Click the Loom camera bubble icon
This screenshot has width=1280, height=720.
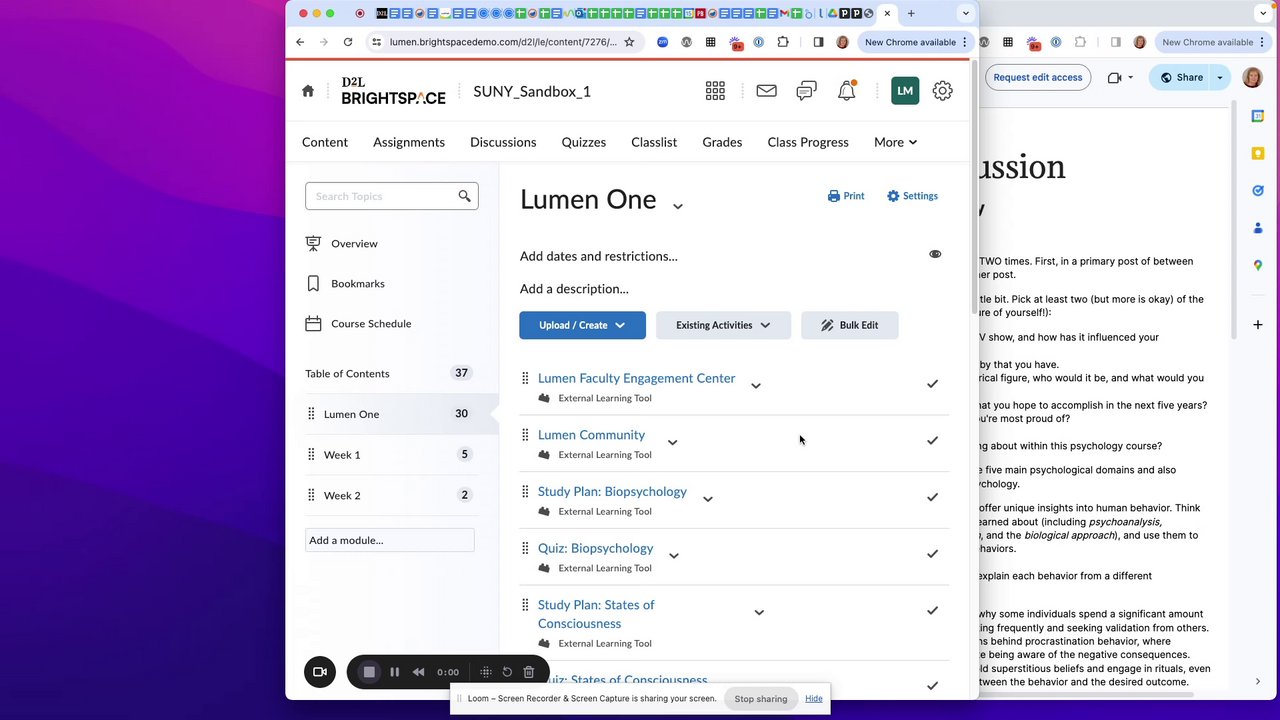click(320, 672)
